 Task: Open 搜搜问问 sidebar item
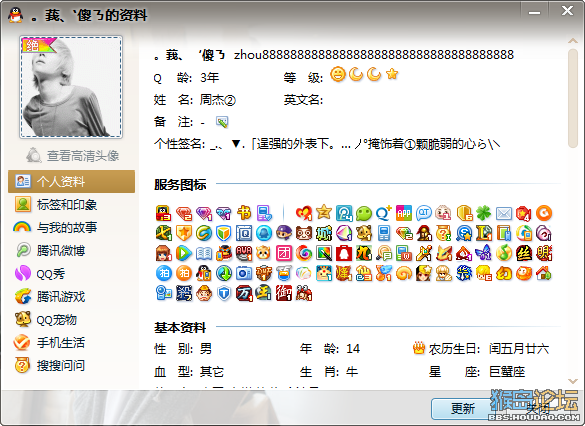71,366
